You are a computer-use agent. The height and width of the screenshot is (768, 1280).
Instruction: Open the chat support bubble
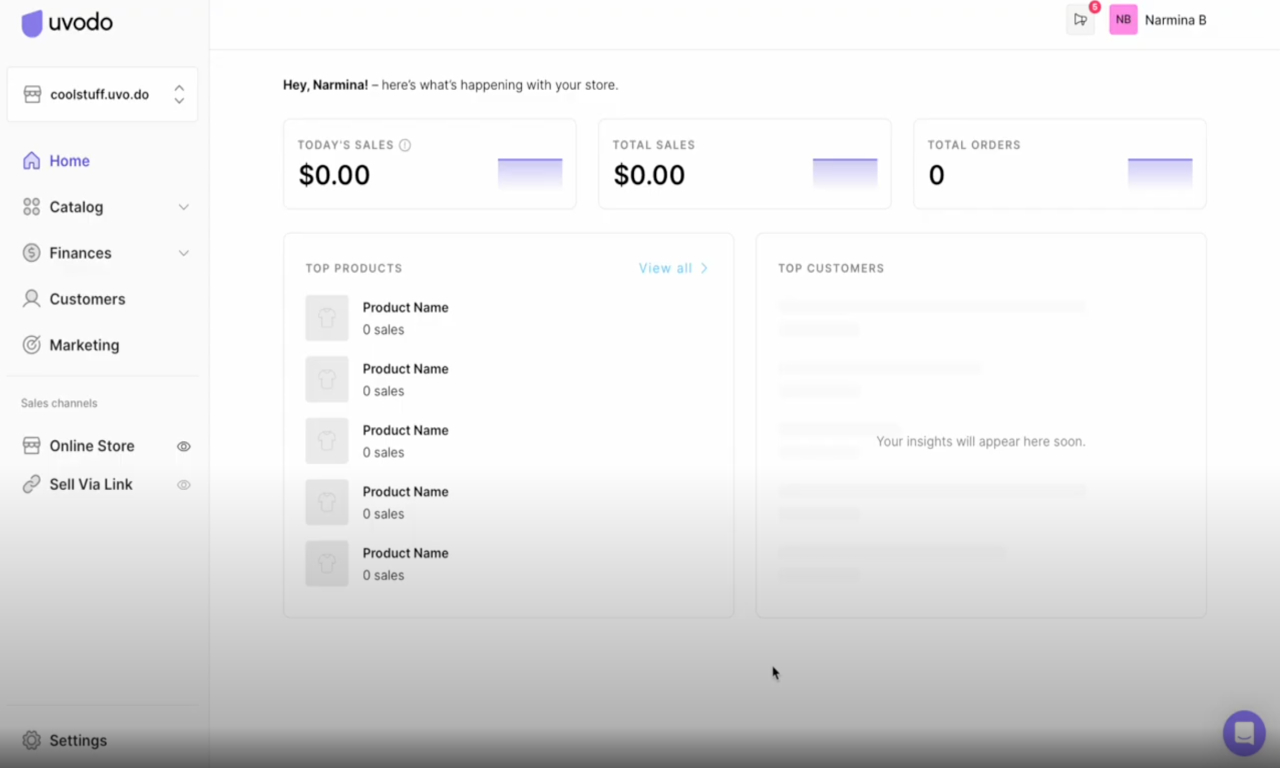(x=1244, y=733)
